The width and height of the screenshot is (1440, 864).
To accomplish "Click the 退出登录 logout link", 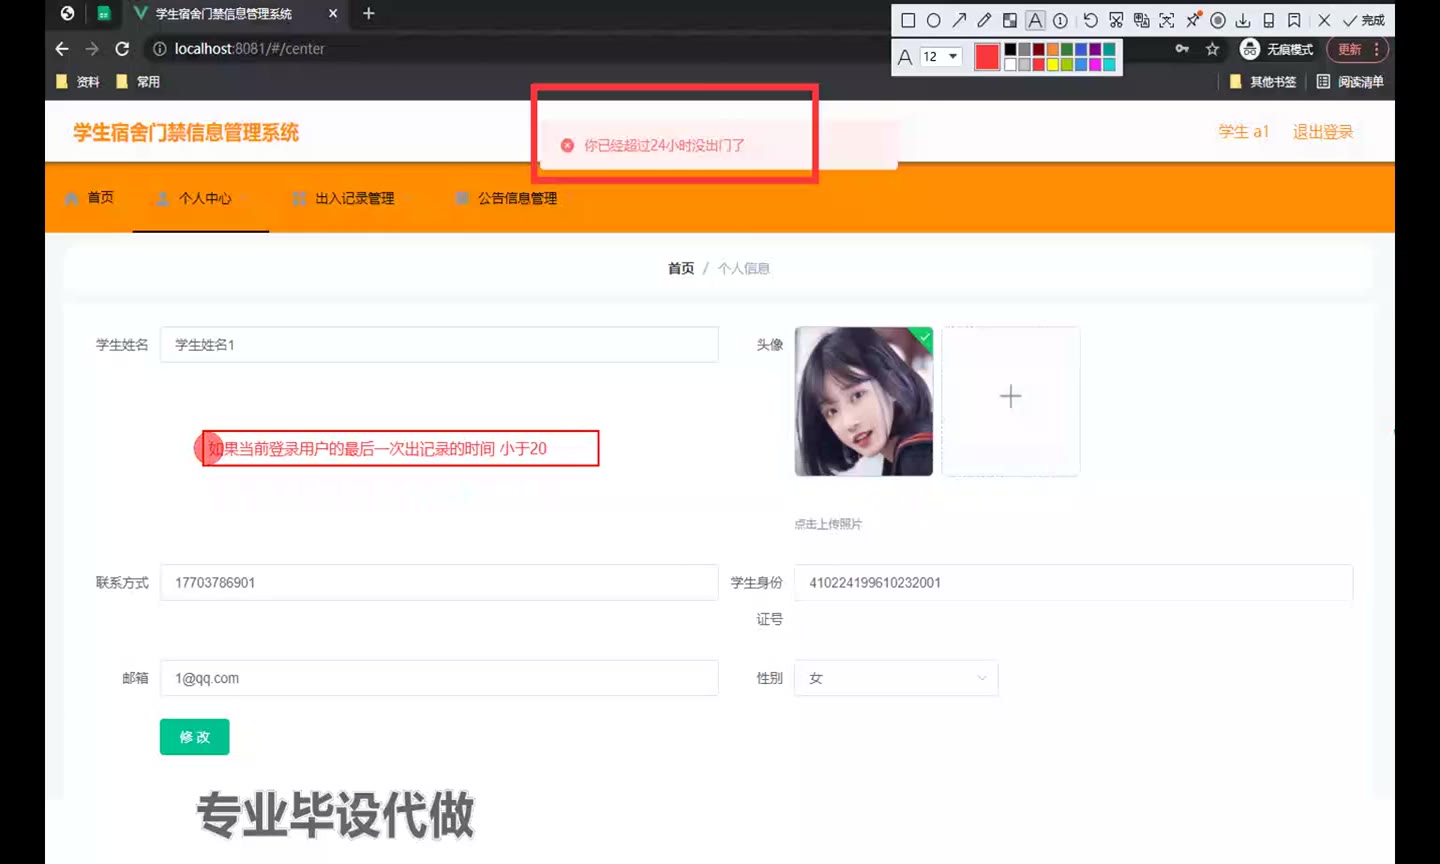I will 1322,132.
